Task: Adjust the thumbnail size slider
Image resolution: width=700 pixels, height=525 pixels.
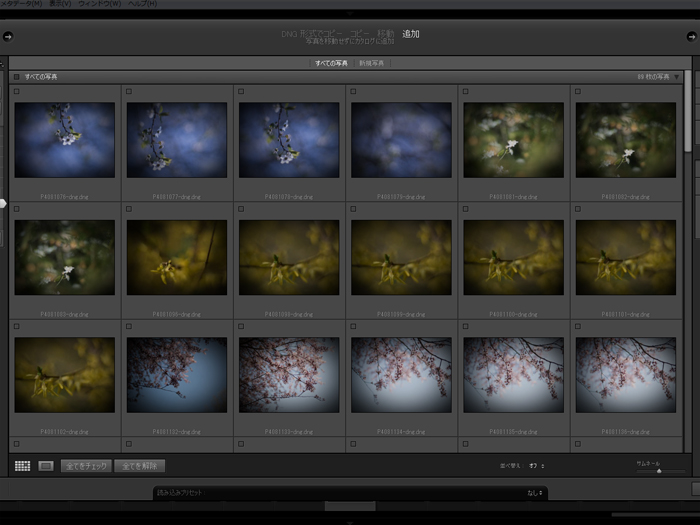Action: 658,471
